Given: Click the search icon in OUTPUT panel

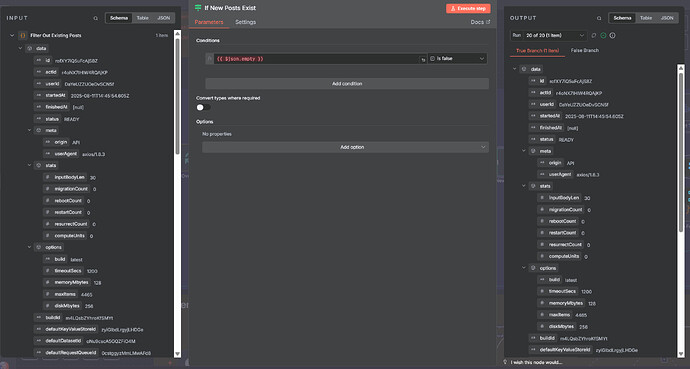Looking at the screenshot, I should 599,18.
